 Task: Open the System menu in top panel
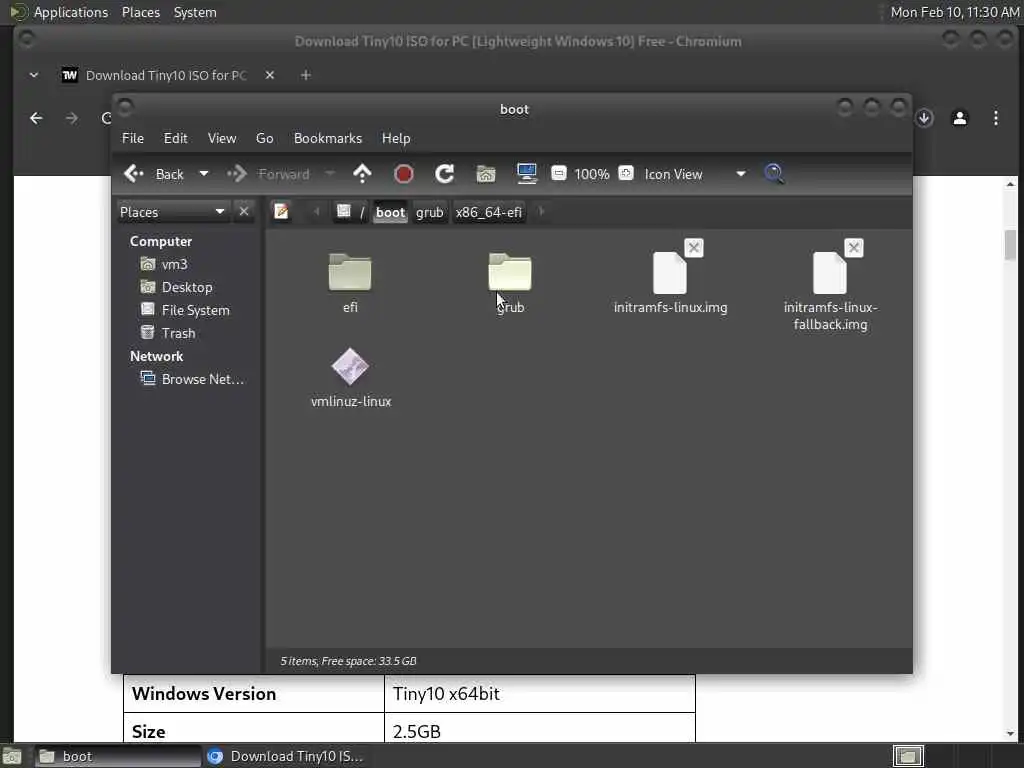tap(195, 12)
